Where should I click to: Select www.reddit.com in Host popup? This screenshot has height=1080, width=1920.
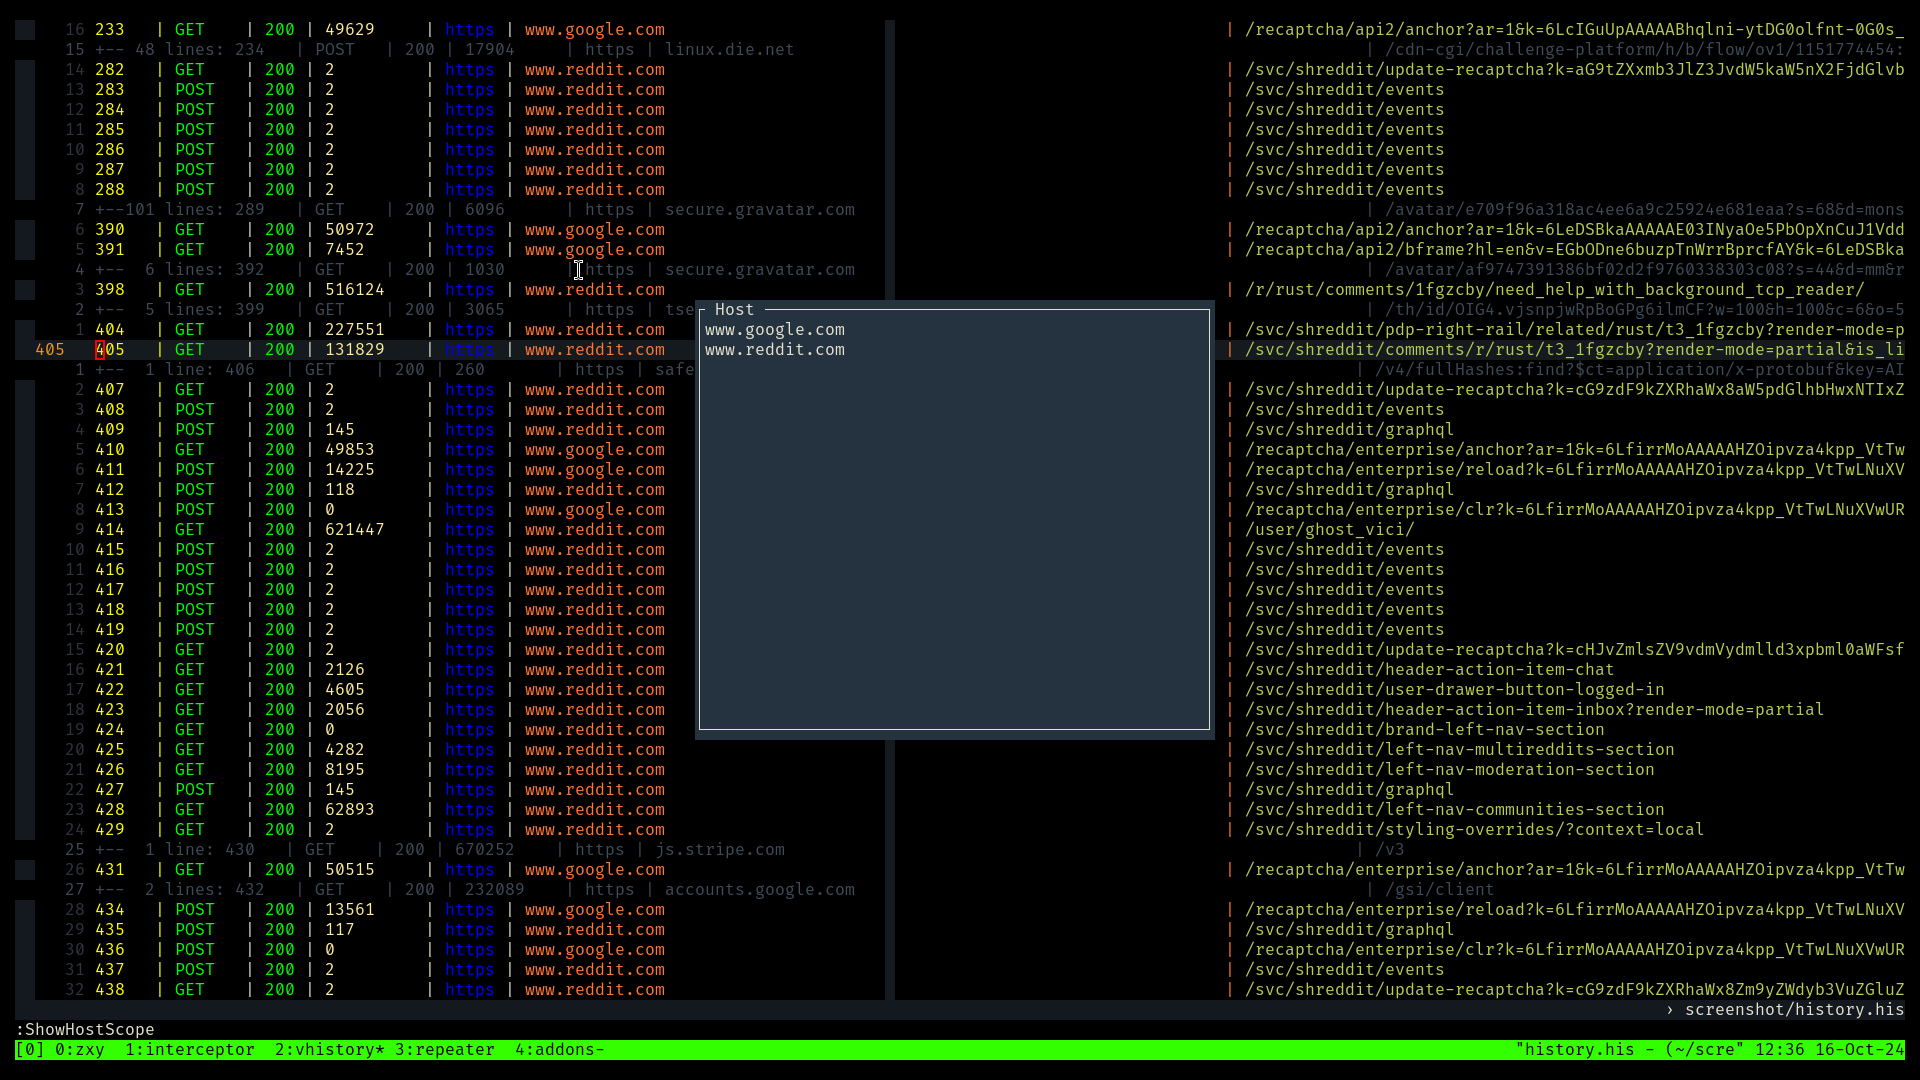coord(774,350)
